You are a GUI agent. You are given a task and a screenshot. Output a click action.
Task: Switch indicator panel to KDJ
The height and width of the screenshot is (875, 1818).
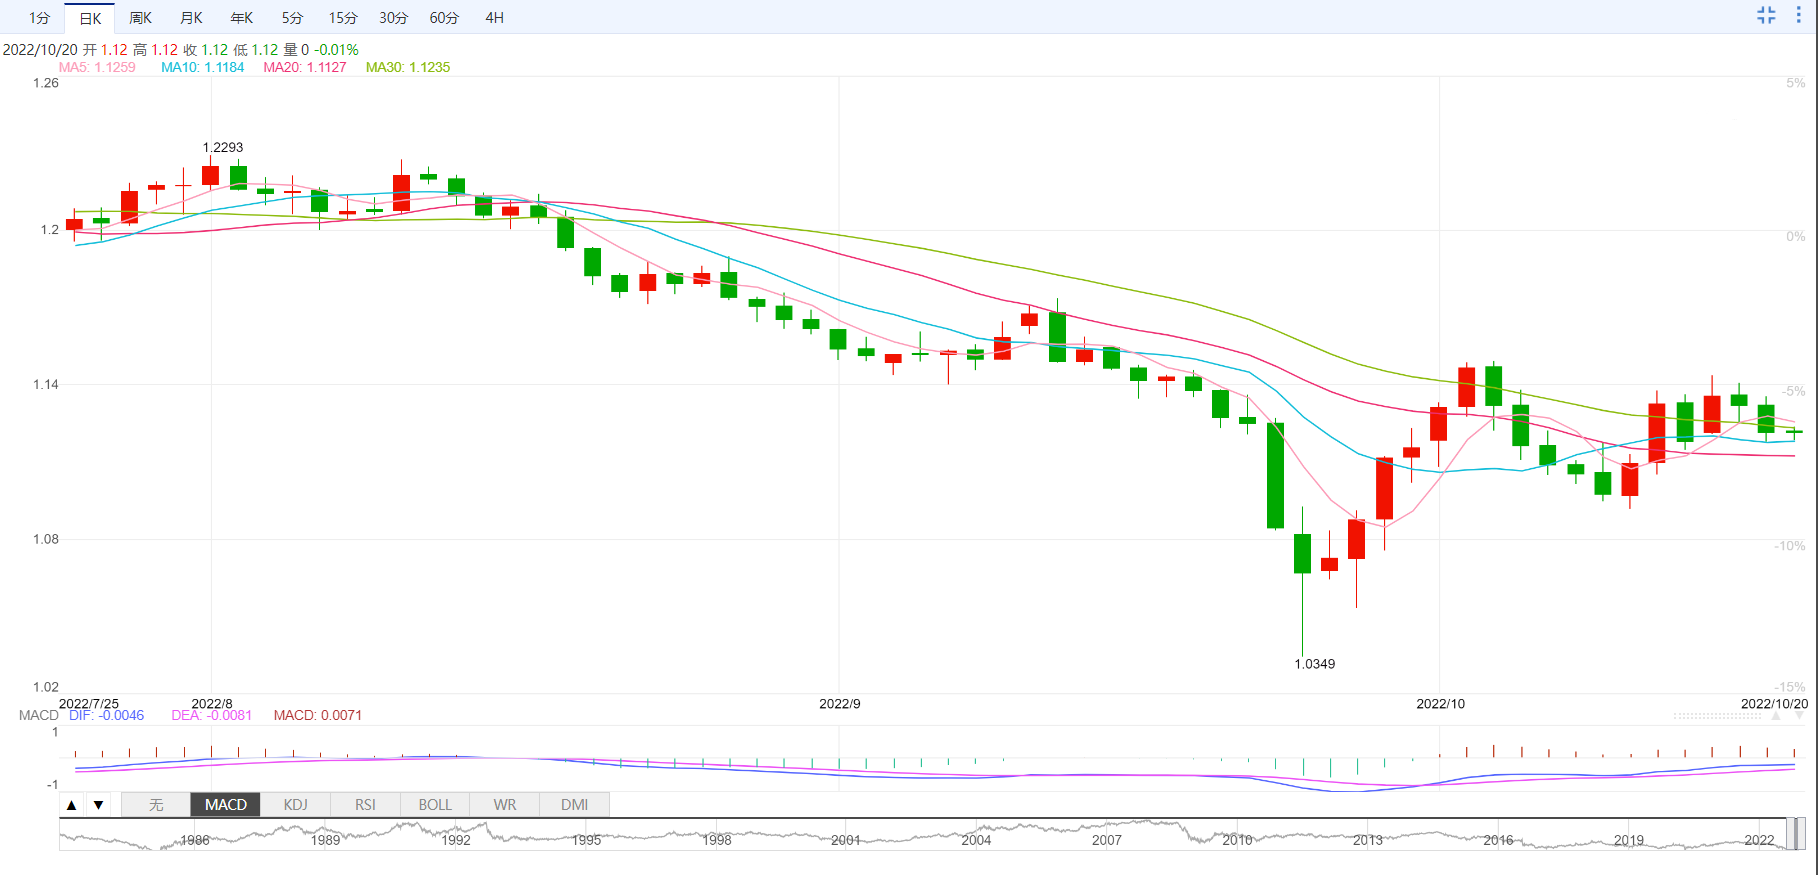click(x=296, y=805)
